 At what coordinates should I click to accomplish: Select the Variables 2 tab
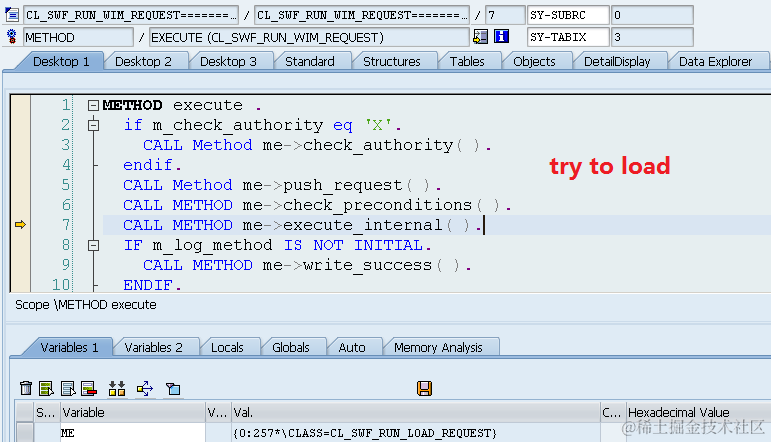pos(153,348)
